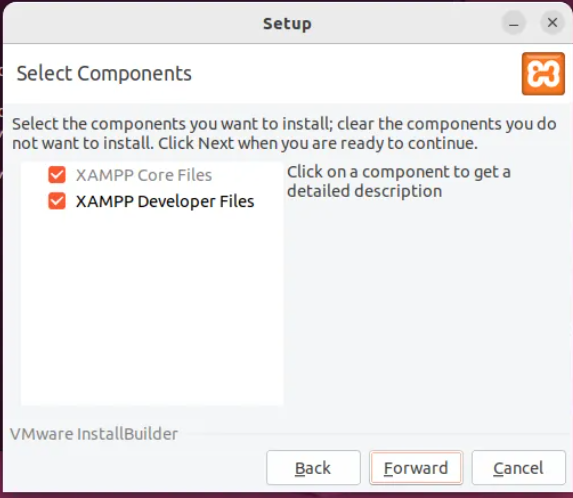The width and height of the screenshot is (573, 498).
Task: Click the orange XAMPP logo icon
Action: coord(543,74)
